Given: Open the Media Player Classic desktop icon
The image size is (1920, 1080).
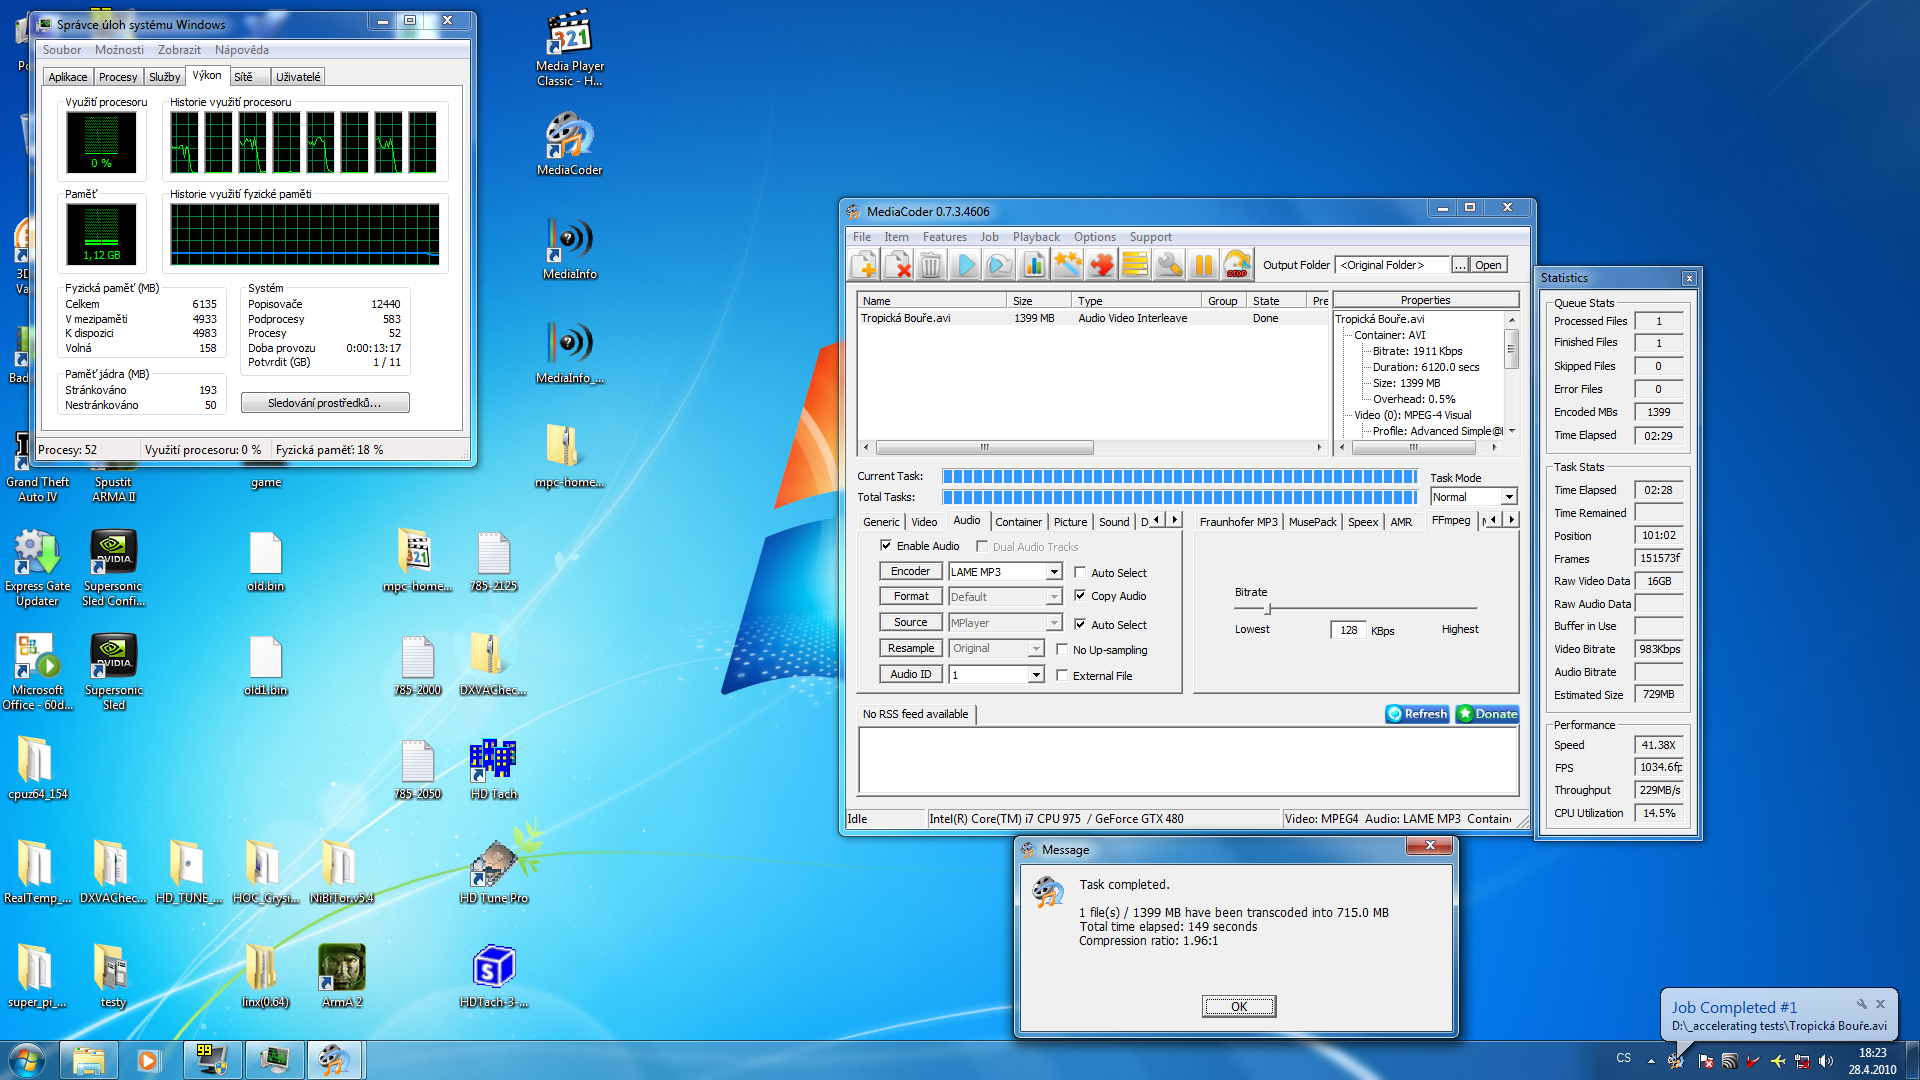Looking at the screenshot, I should (x=570, y=48).
